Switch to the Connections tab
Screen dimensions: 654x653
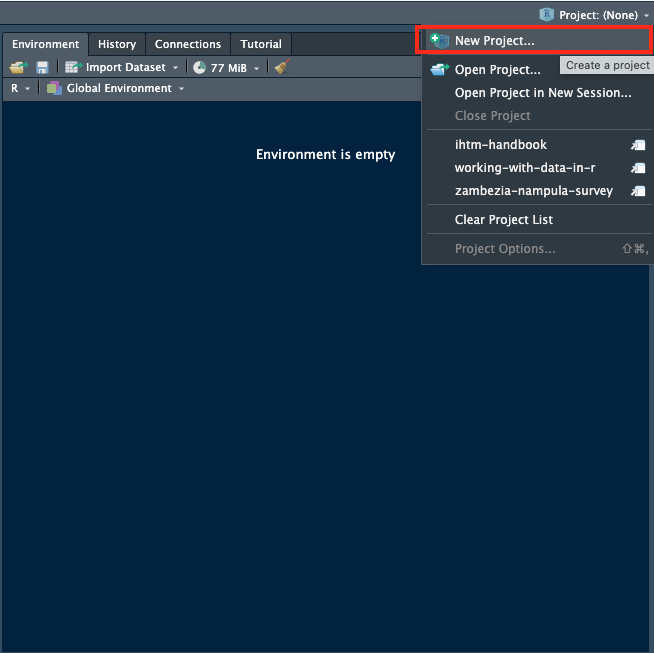(187, 44)
